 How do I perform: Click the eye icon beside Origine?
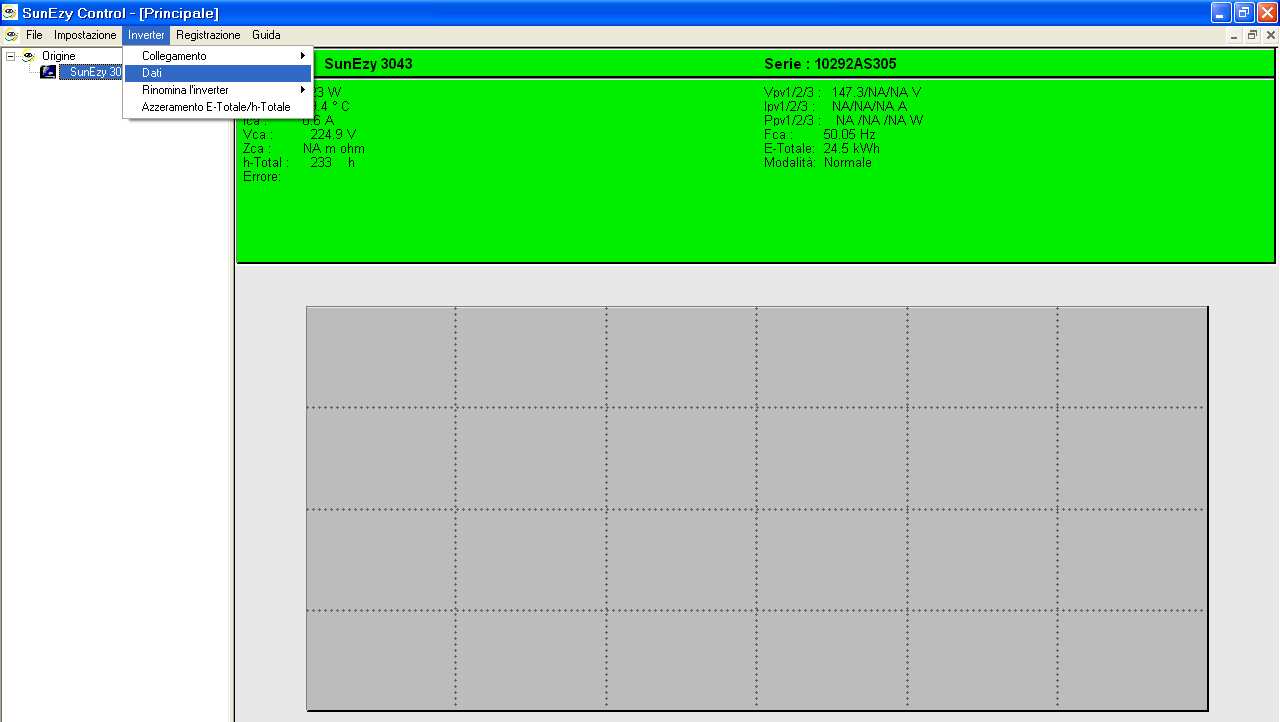point(28,56)
